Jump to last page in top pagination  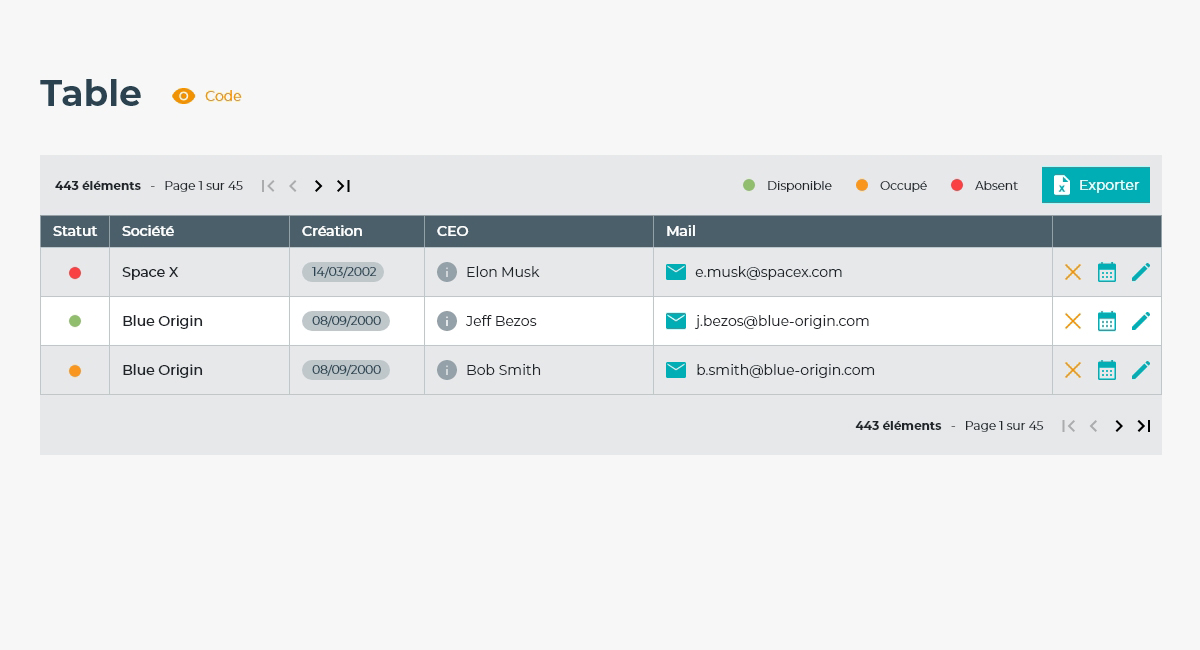click(x=343, y=186)
